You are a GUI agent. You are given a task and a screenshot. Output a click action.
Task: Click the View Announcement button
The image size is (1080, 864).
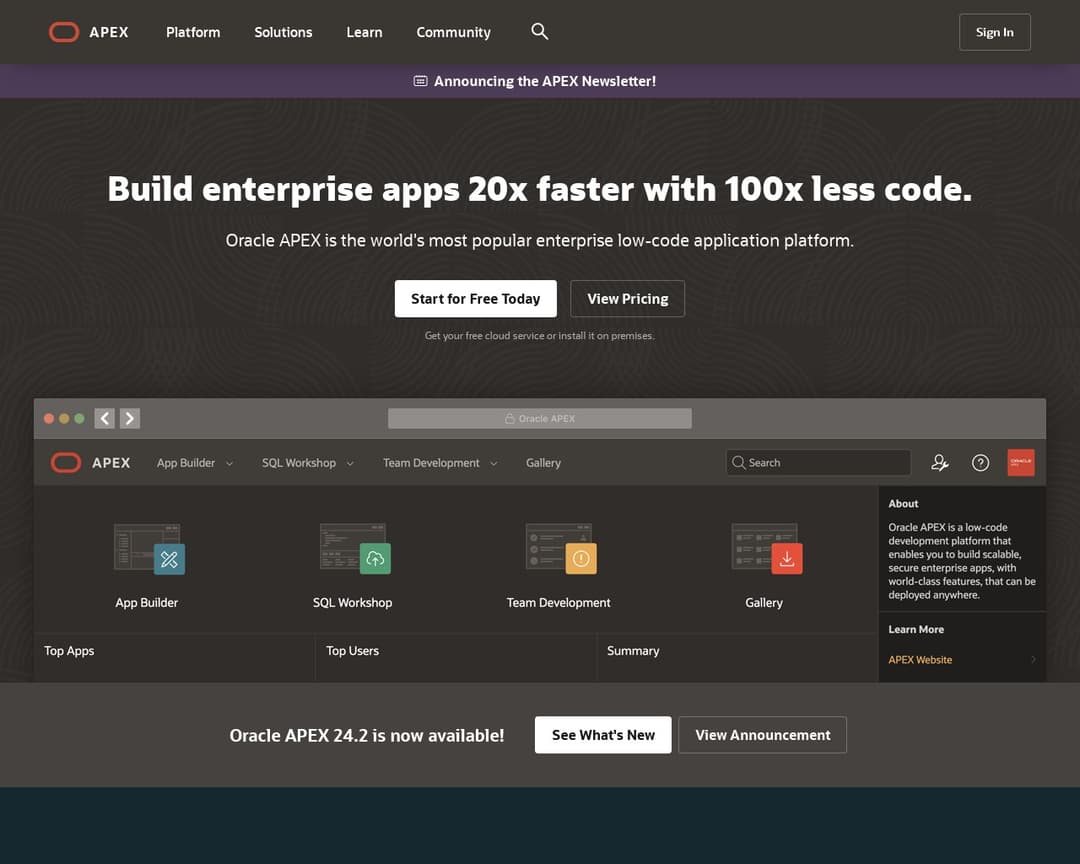(x=762, y=735)
